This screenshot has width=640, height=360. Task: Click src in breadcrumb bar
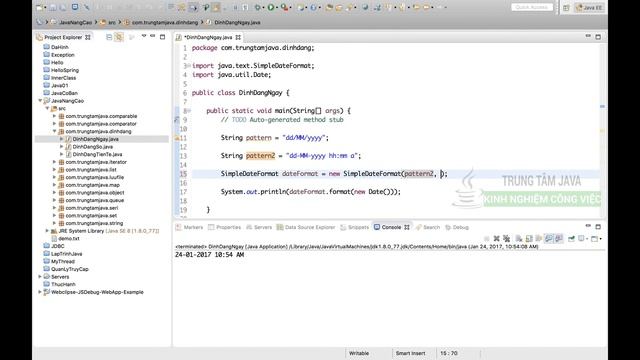(x=111, y=22)
